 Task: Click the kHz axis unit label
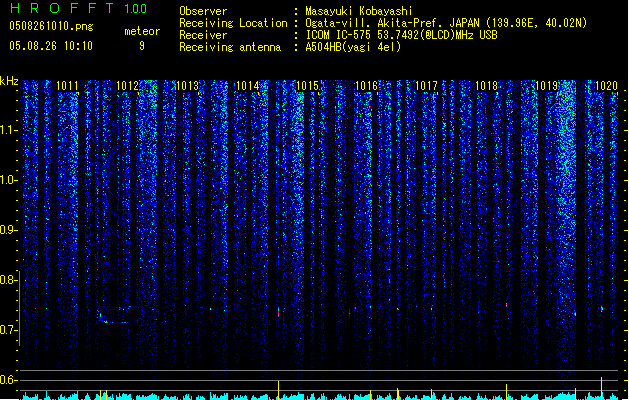9,81
